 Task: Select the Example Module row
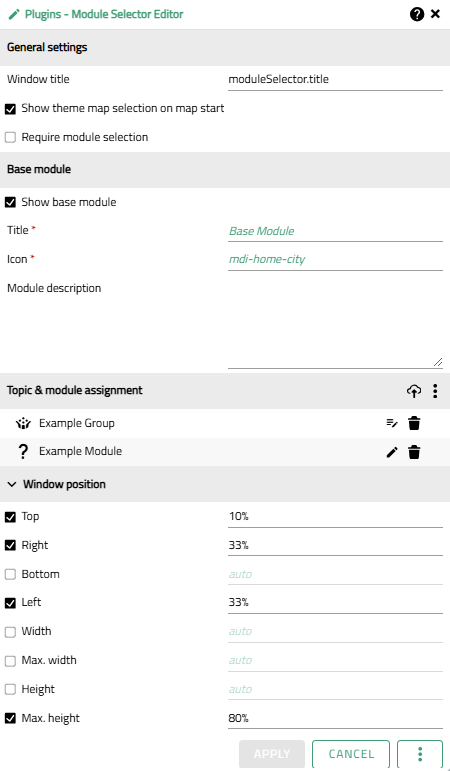[225, 452]
